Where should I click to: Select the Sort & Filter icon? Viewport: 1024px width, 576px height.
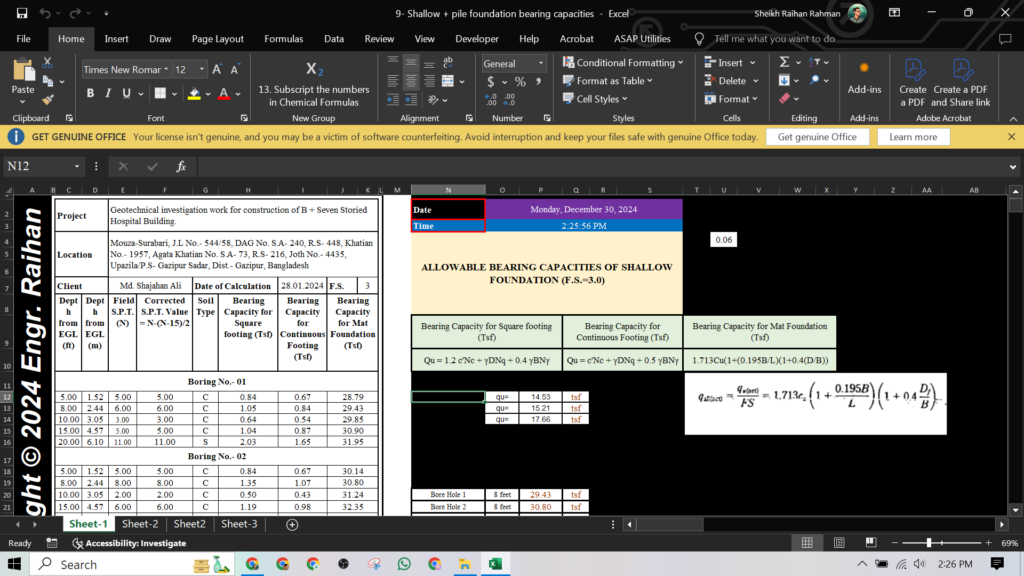pos(815,61)
